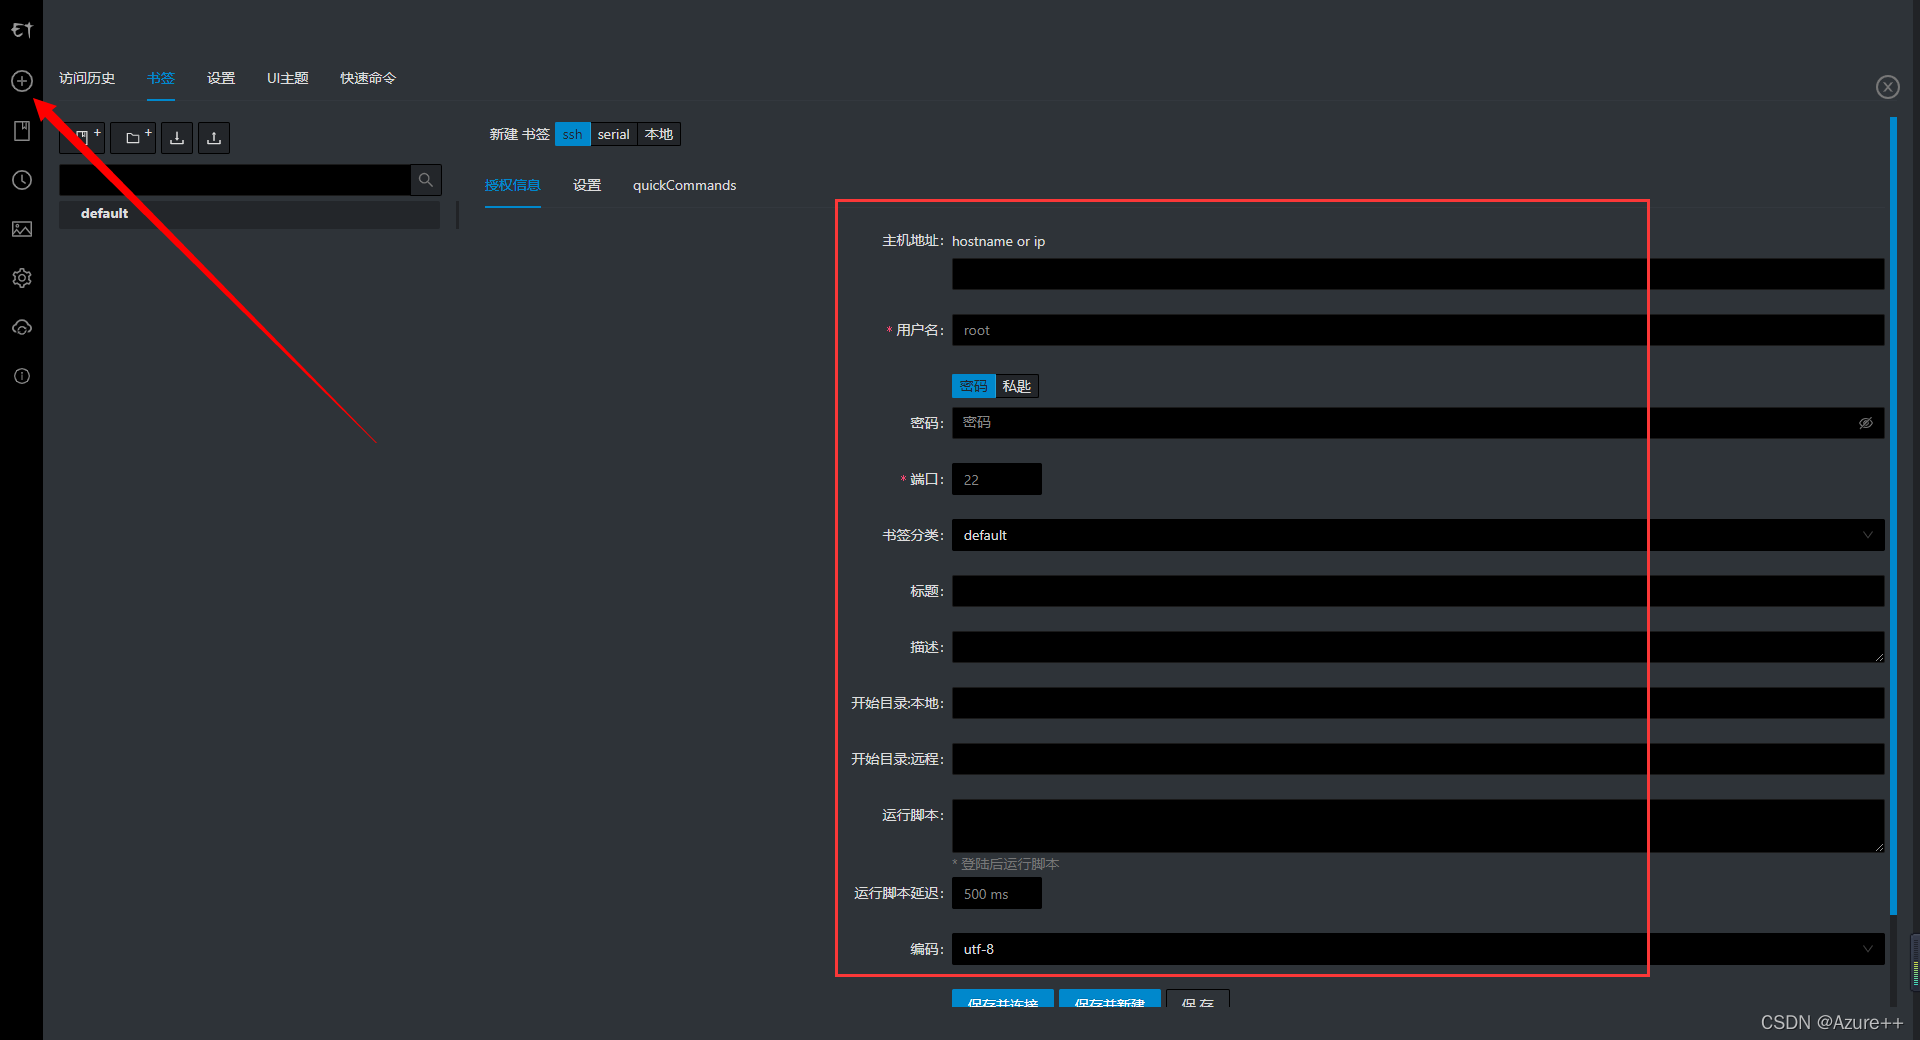Open the history sidebar icon
1920x1040 pixels.
click(x=21, y=180)
